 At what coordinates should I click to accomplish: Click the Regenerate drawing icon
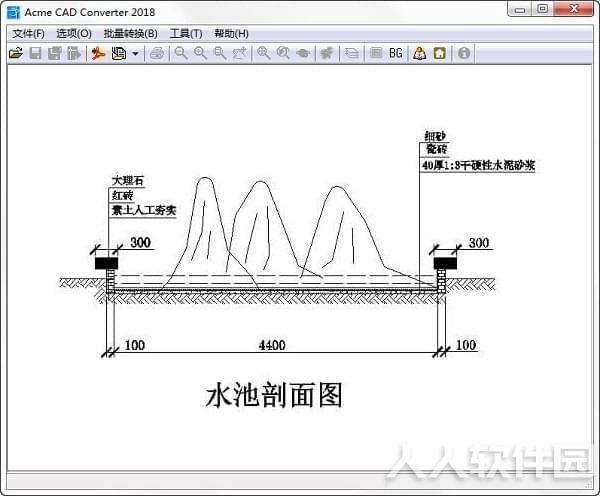pos(327,53)
